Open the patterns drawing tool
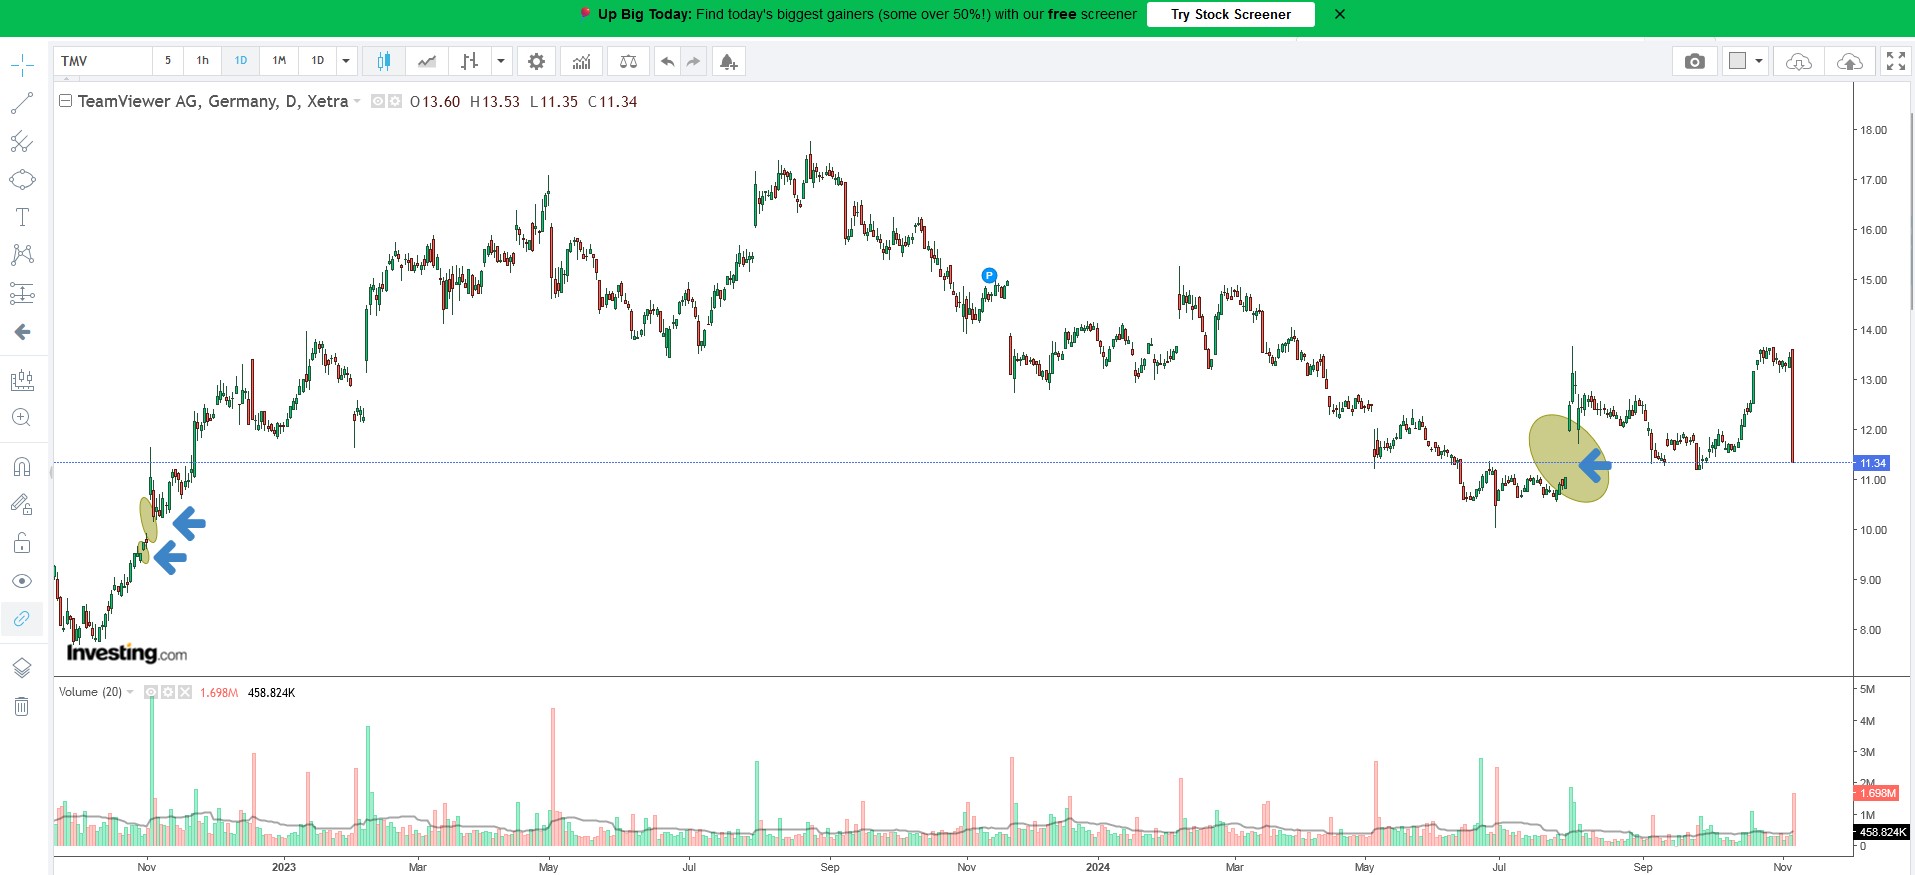Image resolution: width=1915 pixels, height=875 pixels. click(x=22, y=255)
